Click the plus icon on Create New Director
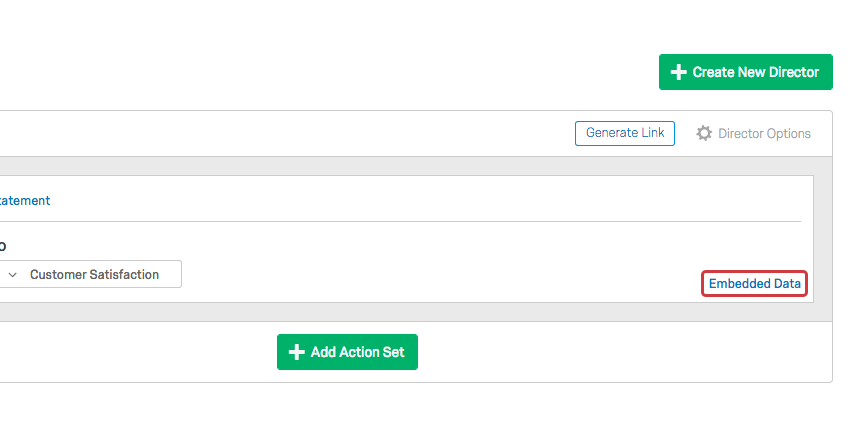This screenshot has height=425, width=850. point(679,72)
